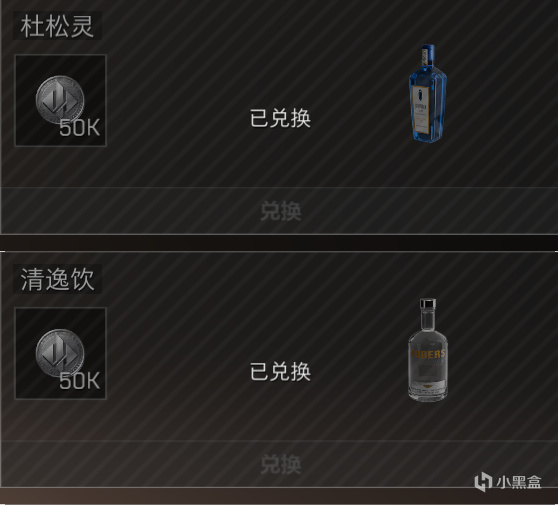
Task: Click the 已兑换 status in 杜松灵 card
Action: 280,118
